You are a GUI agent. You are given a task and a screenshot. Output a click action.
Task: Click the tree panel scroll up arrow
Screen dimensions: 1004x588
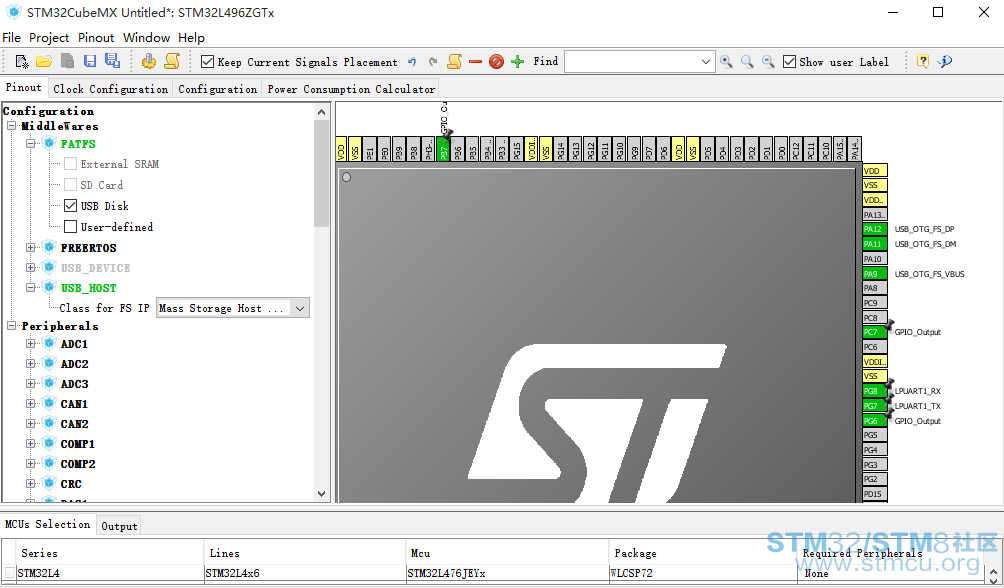tap(321, 112)
